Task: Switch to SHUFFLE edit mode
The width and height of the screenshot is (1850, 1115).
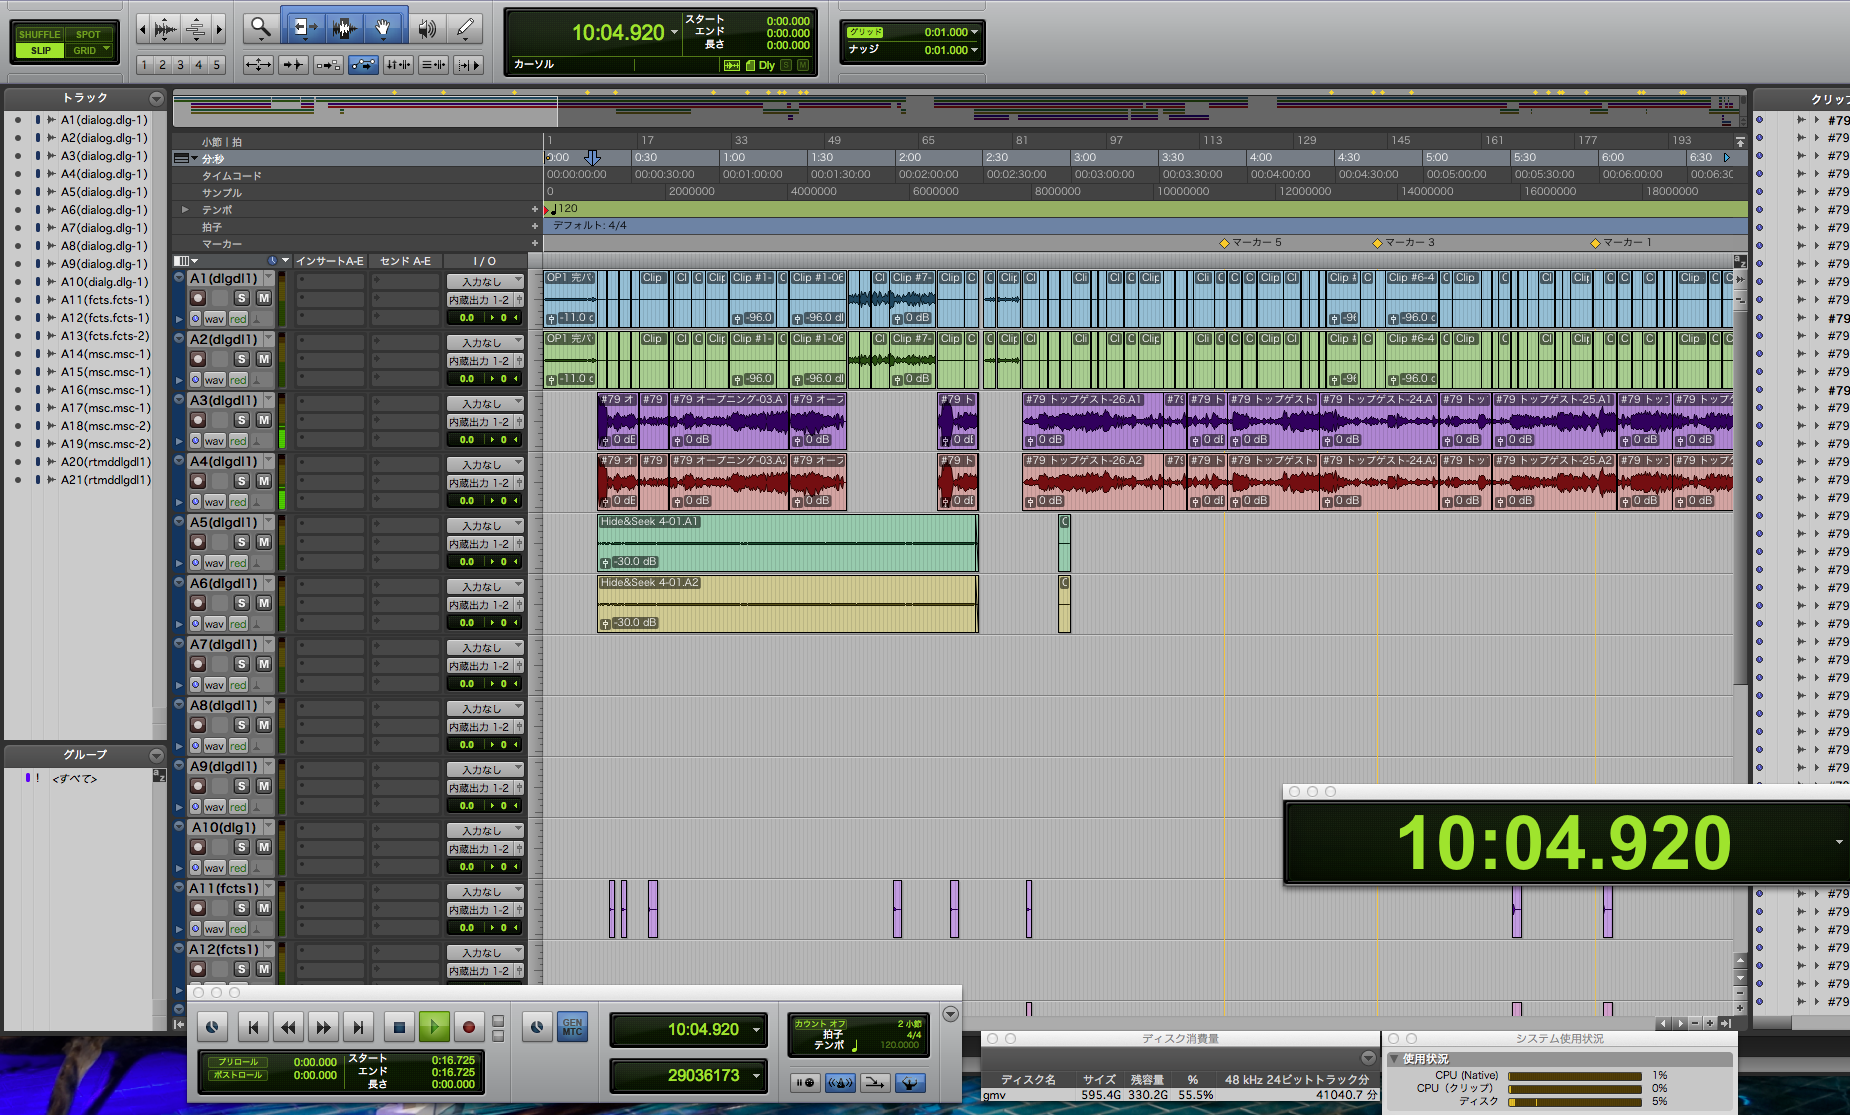Action: pyautogui.click(x=40, y=34)
